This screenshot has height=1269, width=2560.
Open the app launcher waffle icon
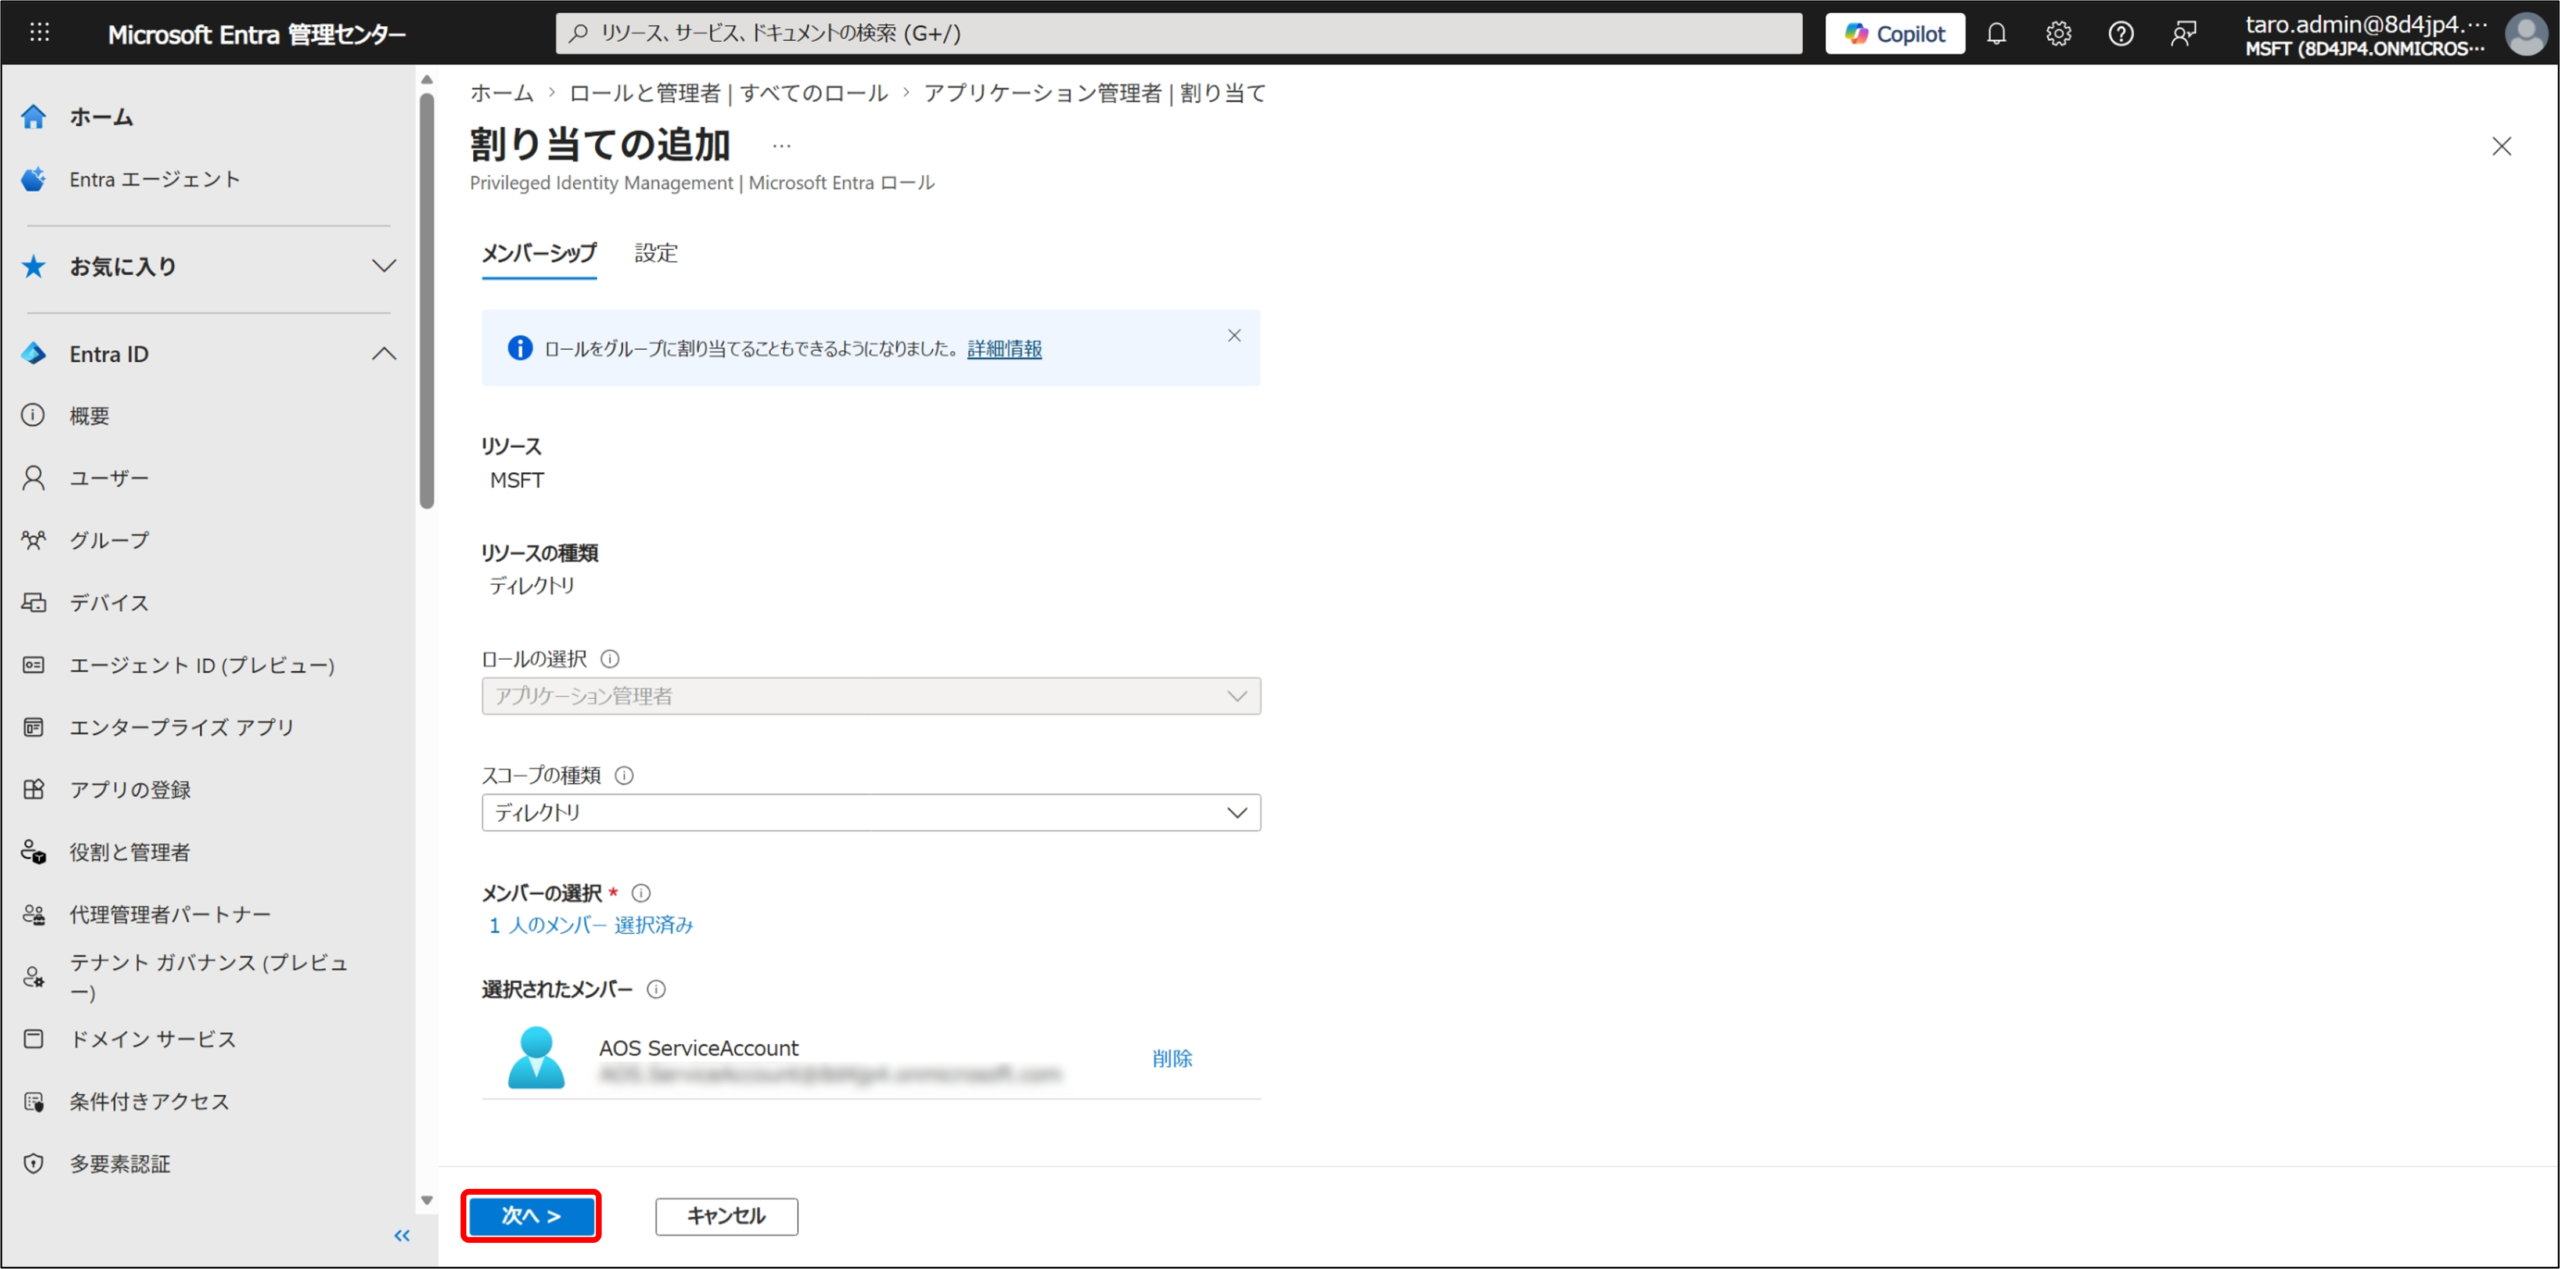click(x=39, y=33)
